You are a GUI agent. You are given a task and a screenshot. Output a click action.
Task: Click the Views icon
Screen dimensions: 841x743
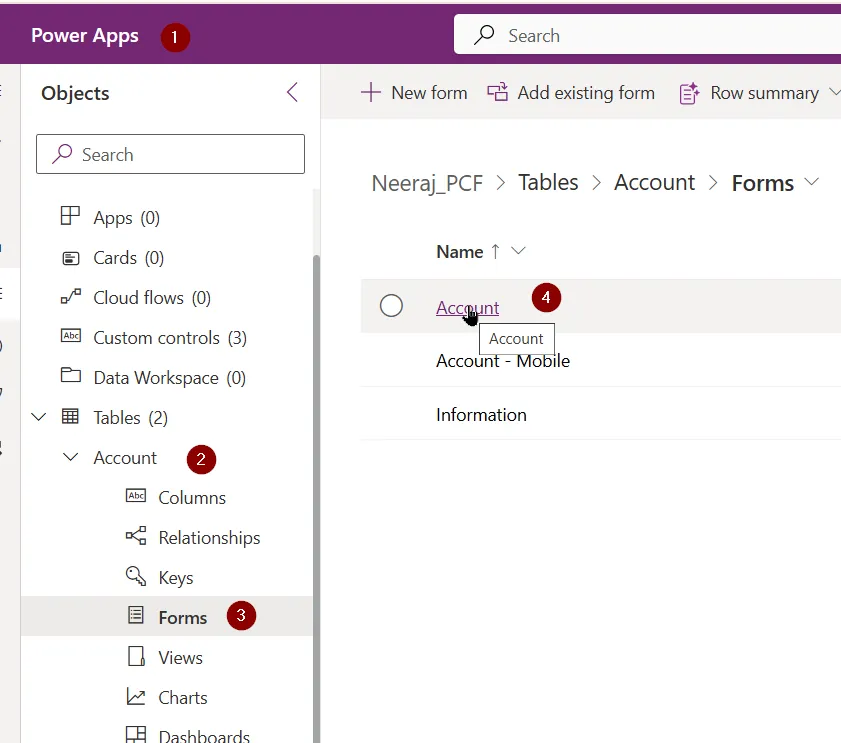point(136,656)
